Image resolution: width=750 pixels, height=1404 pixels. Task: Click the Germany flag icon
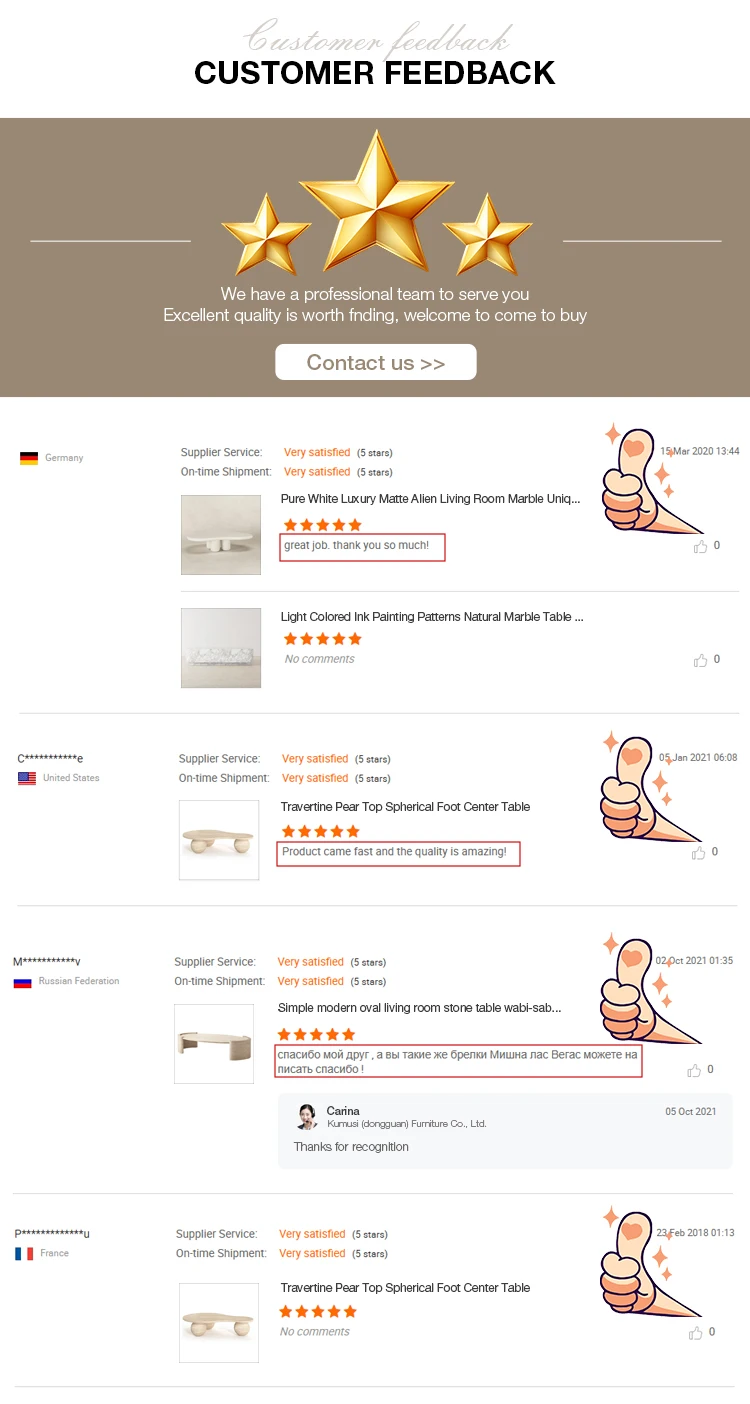(x=29, y=458)
